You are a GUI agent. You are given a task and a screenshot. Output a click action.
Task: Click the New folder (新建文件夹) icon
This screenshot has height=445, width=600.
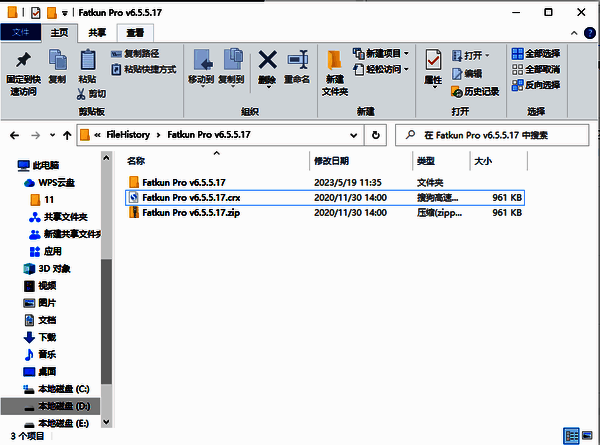coord(336,66)
